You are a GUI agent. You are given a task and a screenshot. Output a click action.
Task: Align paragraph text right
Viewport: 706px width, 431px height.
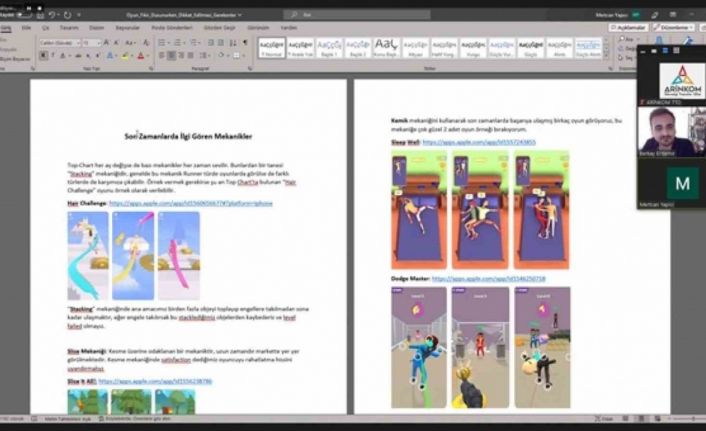coord(181,55)
